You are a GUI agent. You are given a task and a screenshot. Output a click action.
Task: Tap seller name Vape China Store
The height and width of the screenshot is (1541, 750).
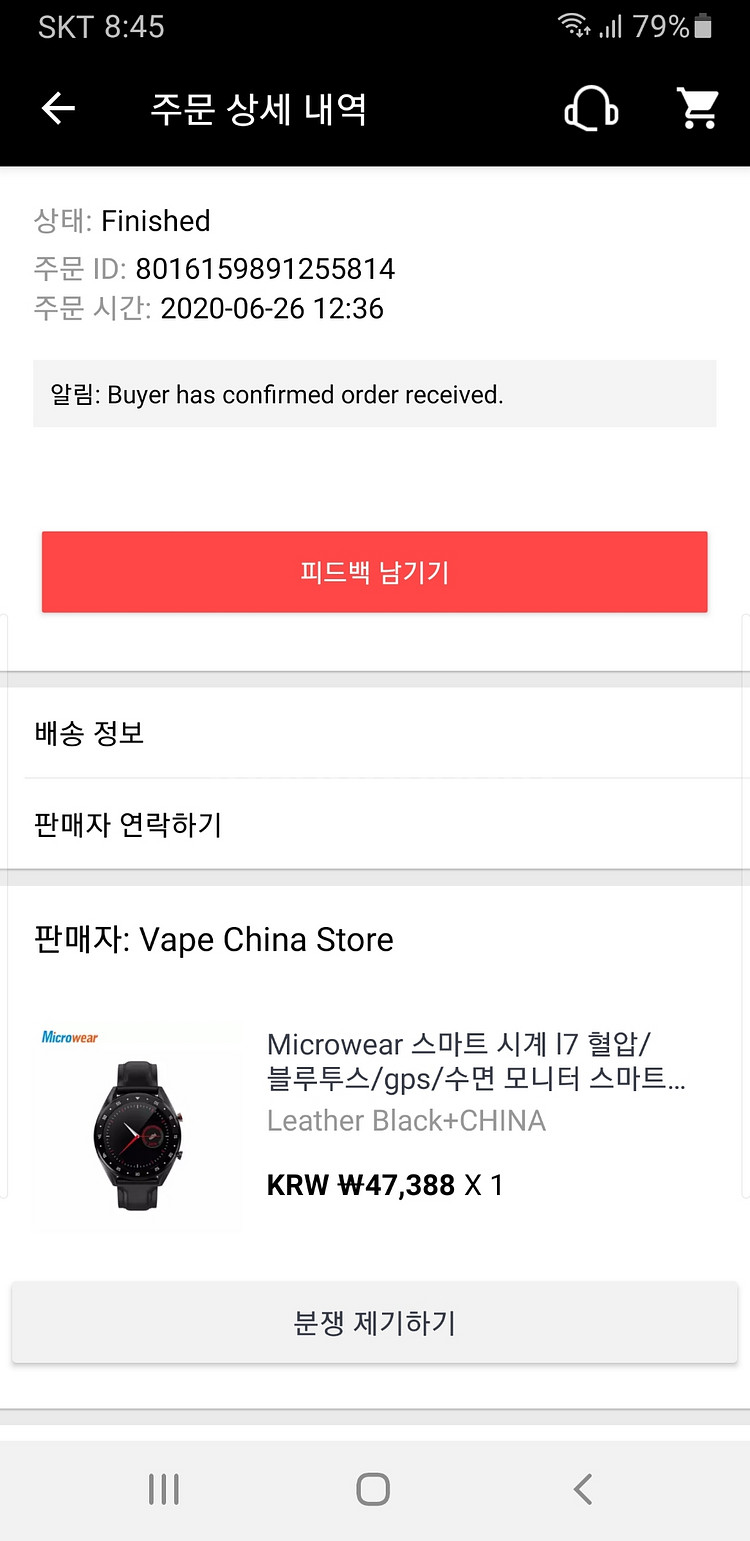tap(266, 940)
